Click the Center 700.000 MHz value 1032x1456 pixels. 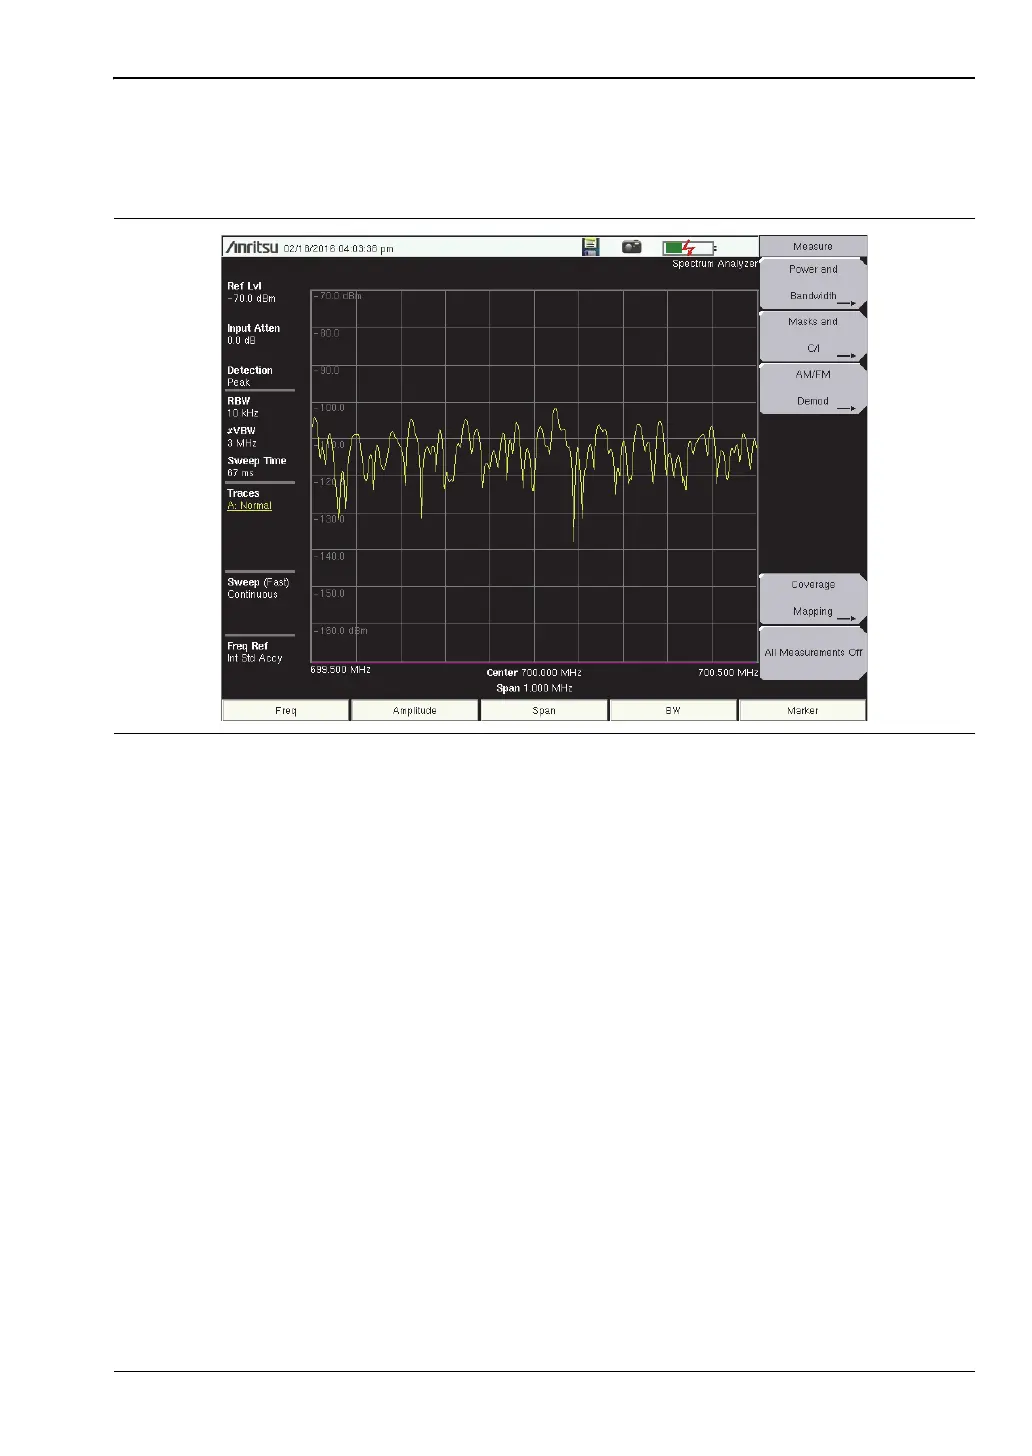click(534, 673)
